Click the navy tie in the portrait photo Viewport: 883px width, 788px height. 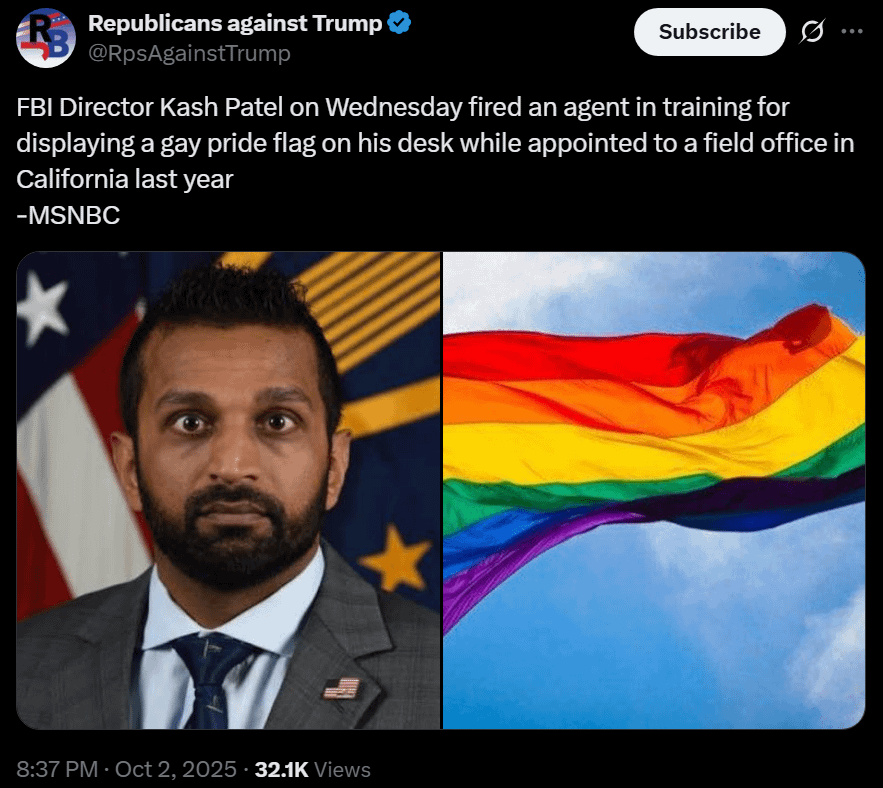211,680
